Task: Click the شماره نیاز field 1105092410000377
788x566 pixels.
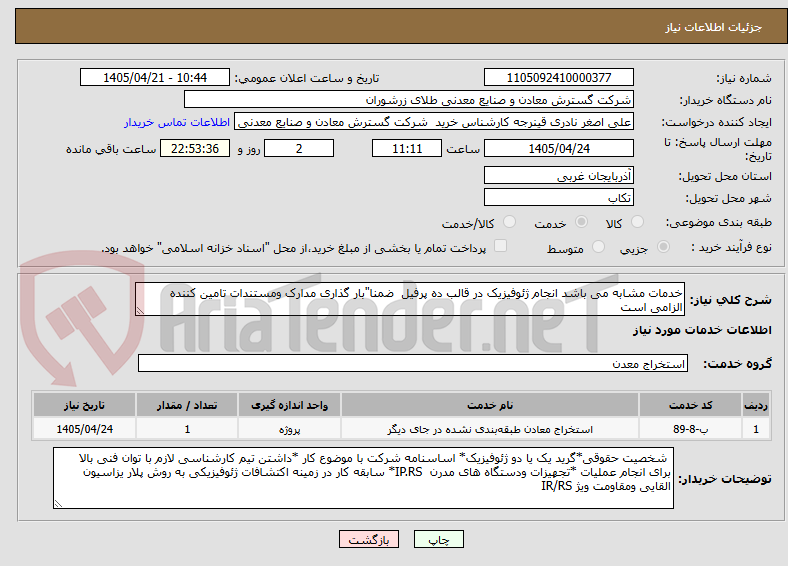Action: coord(558,77)
